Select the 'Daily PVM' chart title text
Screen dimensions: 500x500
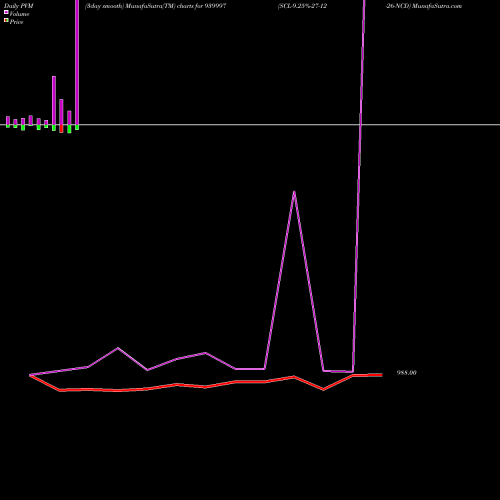tap(19, 6)
